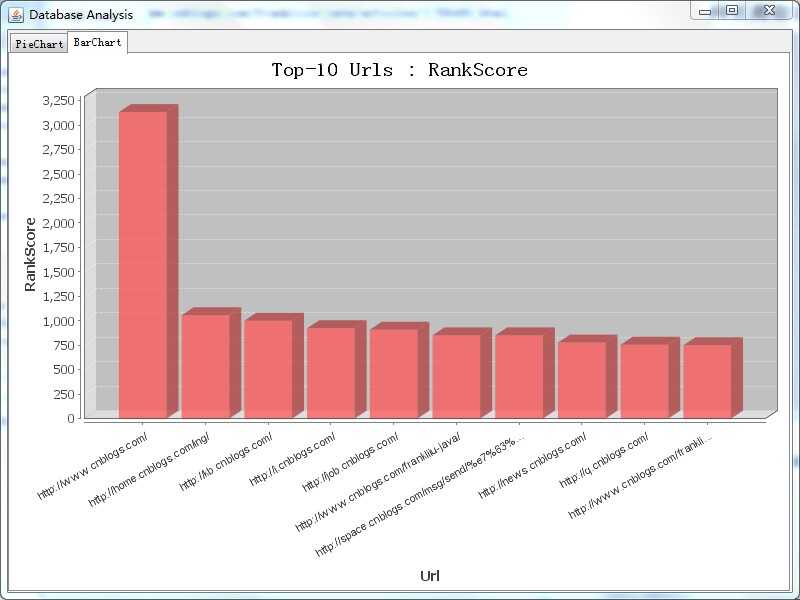800x600 pixels.
Task: Click the 750 value on the Y axis
Action: (x=64, y=345)
